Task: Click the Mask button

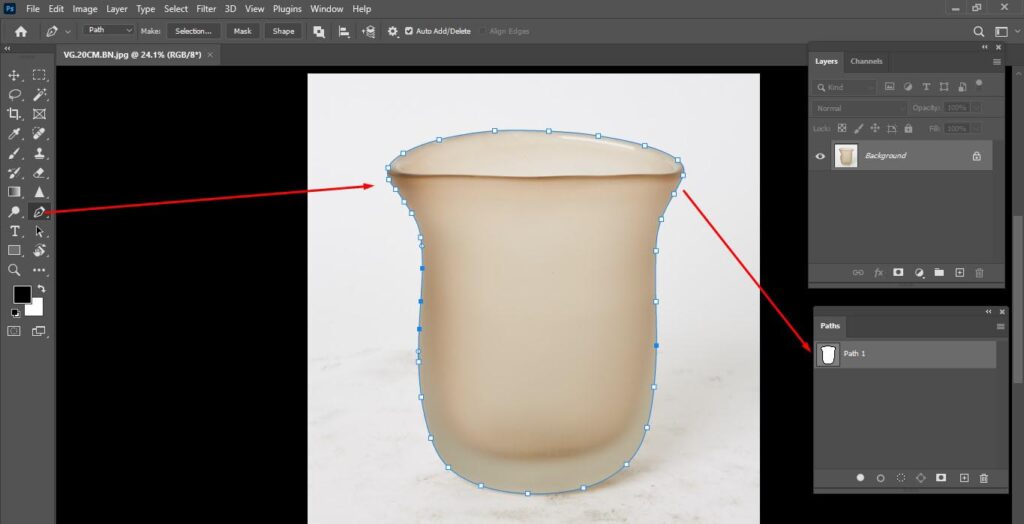Action: (x=242, y=31)
